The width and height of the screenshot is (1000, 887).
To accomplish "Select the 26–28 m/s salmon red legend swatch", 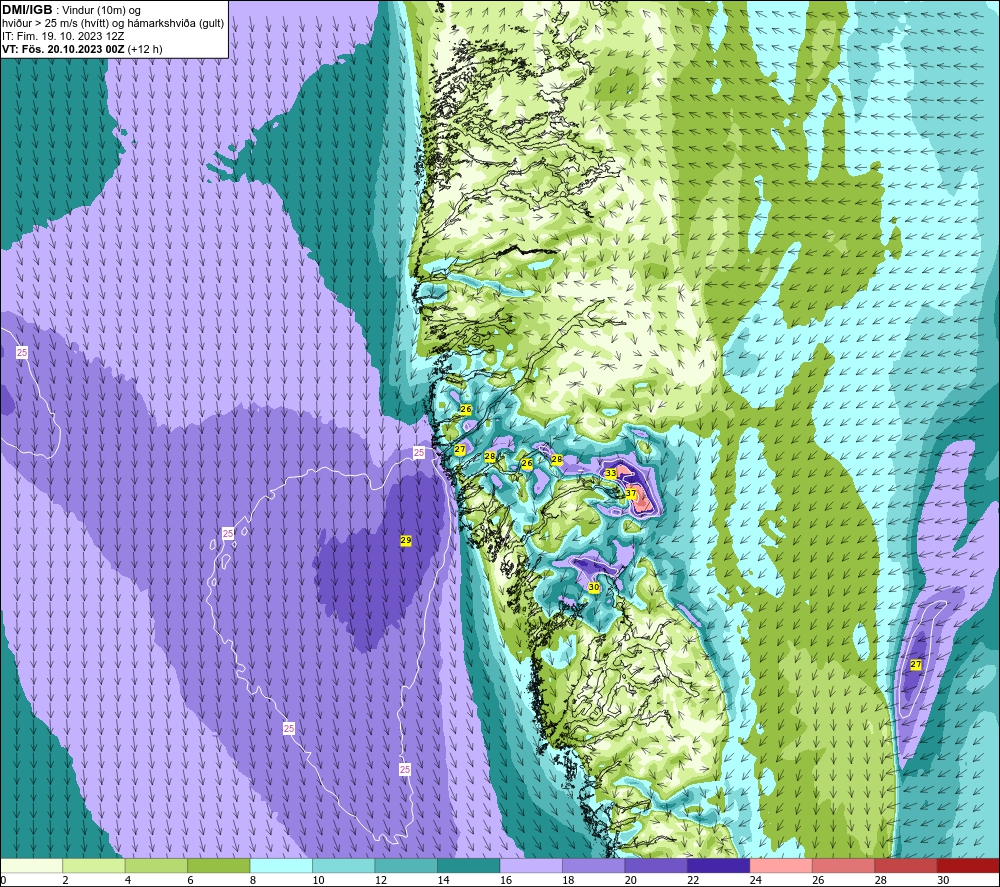I will pos(844,865).
